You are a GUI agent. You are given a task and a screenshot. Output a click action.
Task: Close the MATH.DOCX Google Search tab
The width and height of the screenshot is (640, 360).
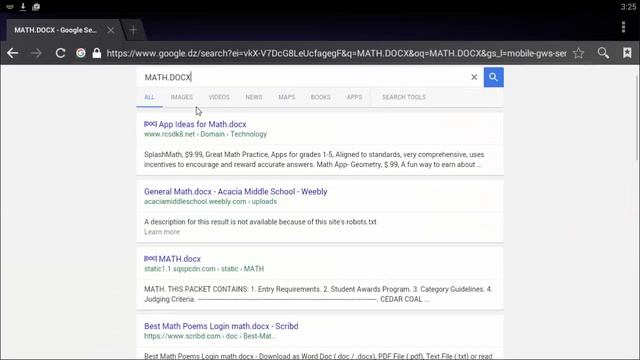tap(111, 30)
